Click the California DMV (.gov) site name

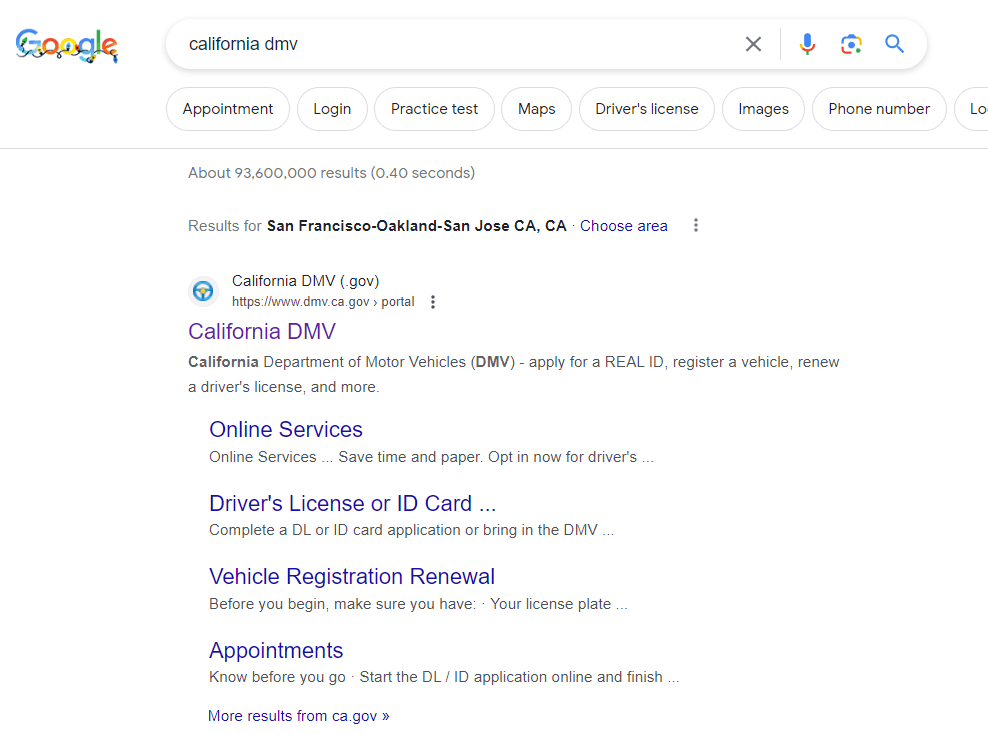(306, 281)
